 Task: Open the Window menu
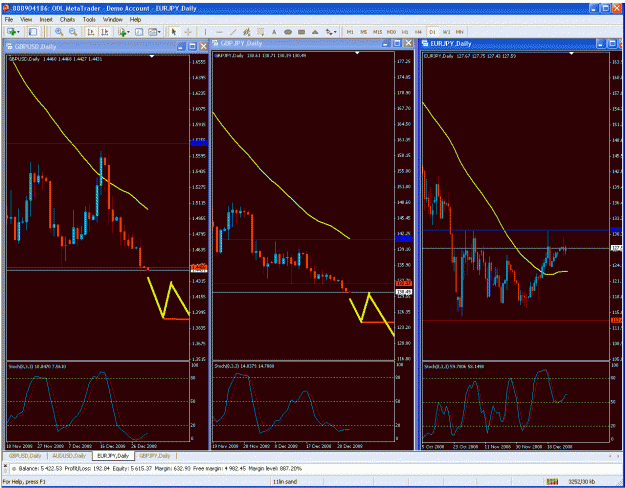click(113, 19)
